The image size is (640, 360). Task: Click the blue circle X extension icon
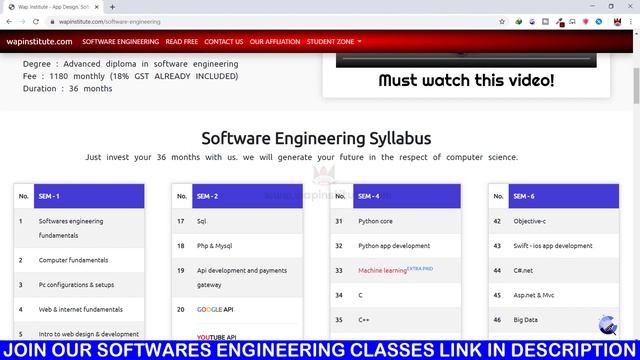point(599,22)
